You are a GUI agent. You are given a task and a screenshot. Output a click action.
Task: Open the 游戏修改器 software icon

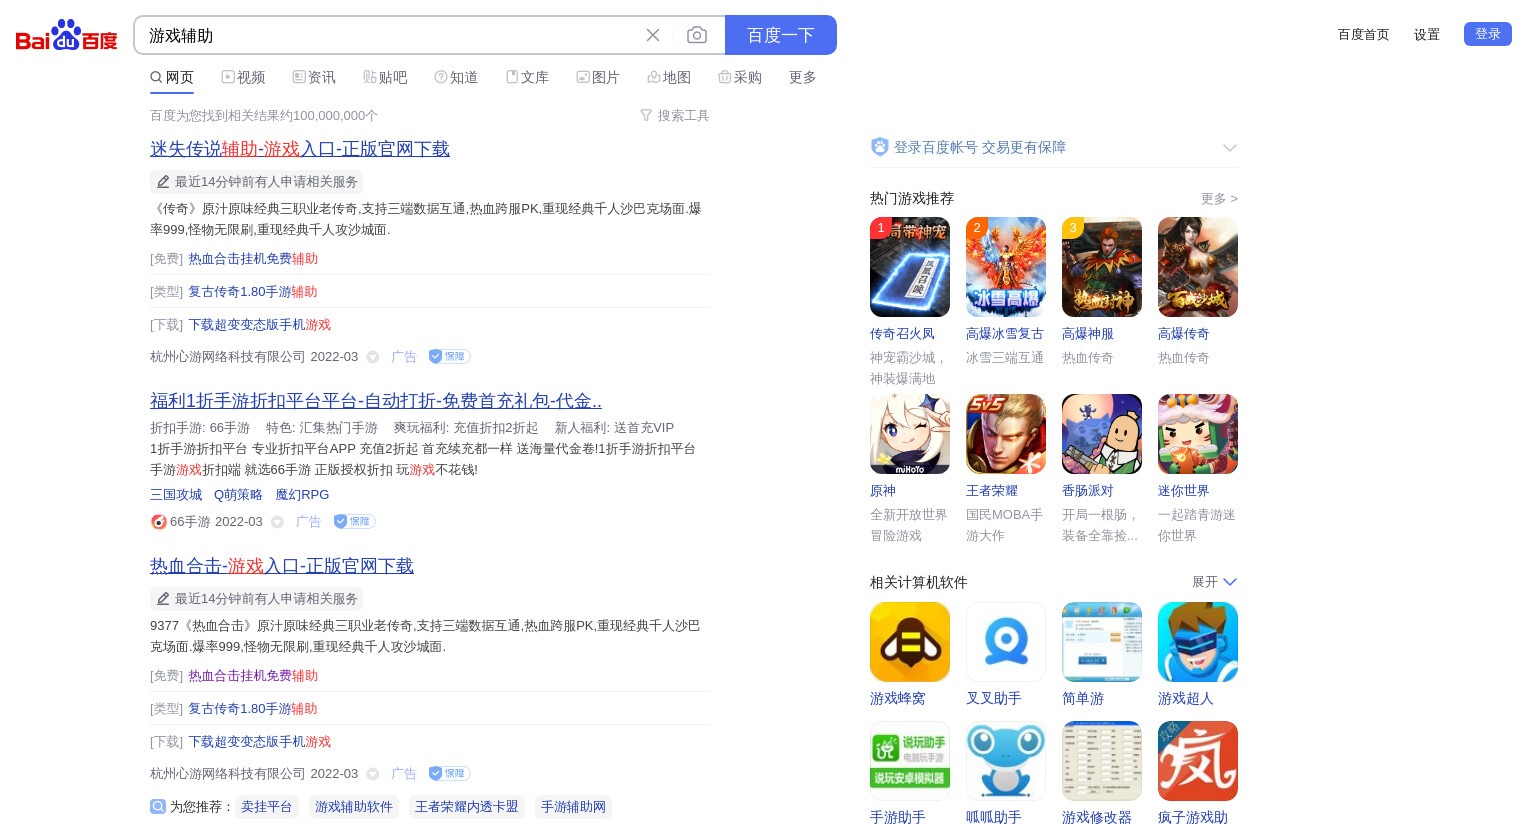1102,761
